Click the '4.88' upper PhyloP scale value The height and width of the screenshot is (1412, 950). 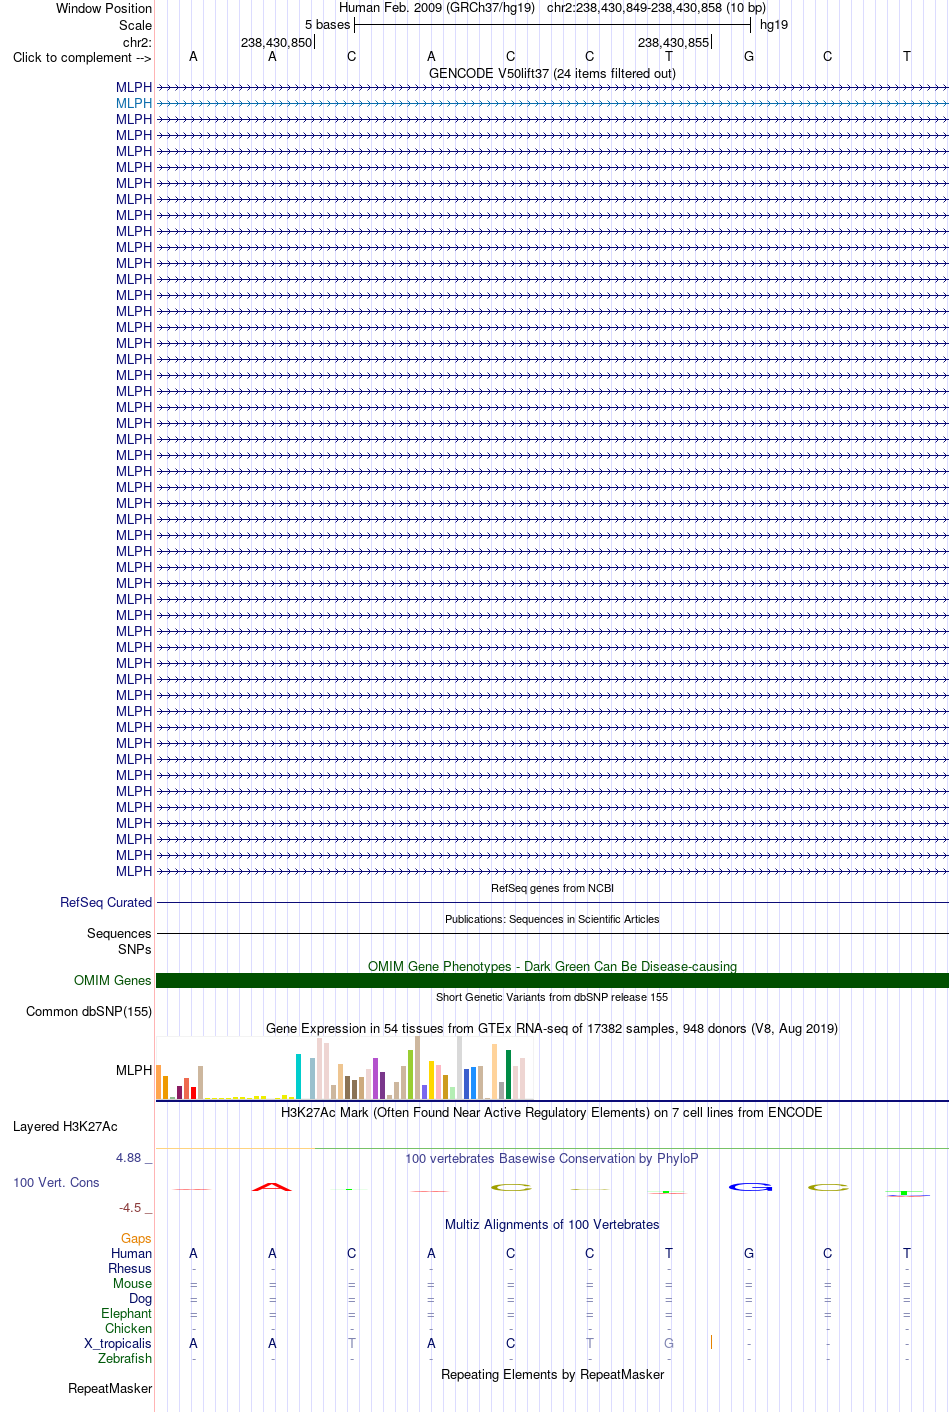129,1157
